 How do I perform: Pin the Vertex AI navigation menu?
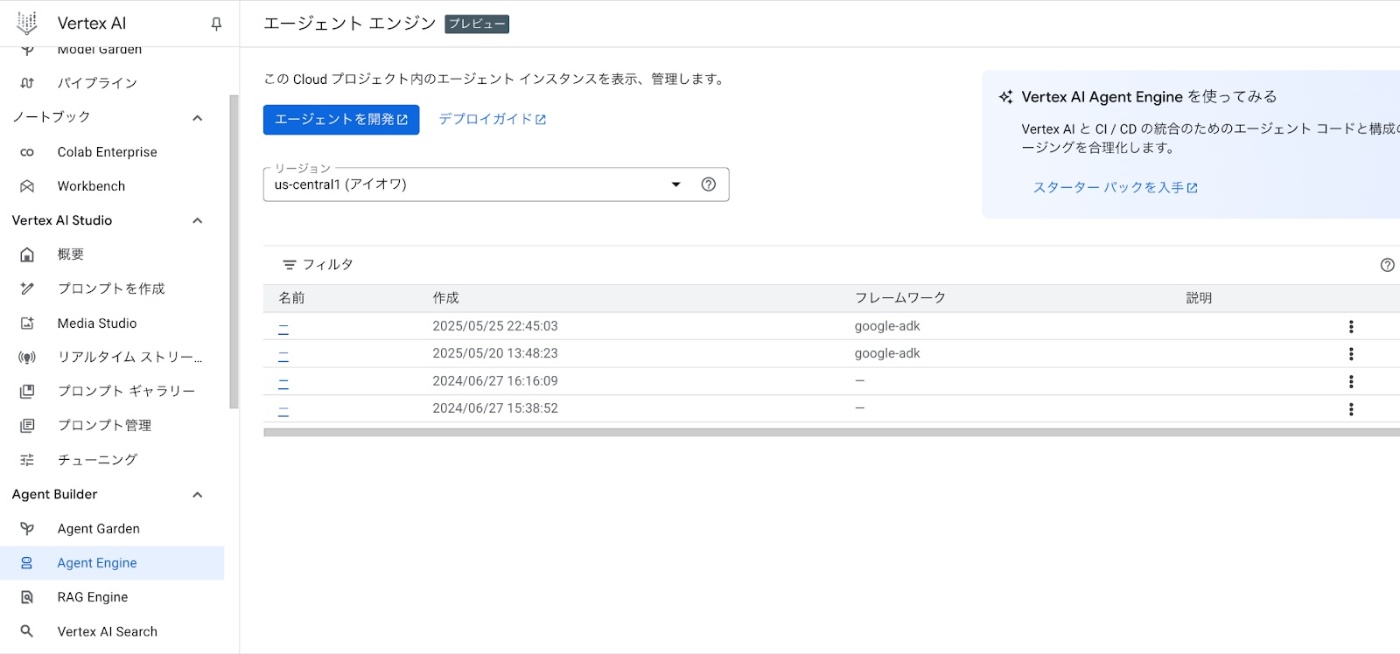pyautogui.click(x=216, y=24)
